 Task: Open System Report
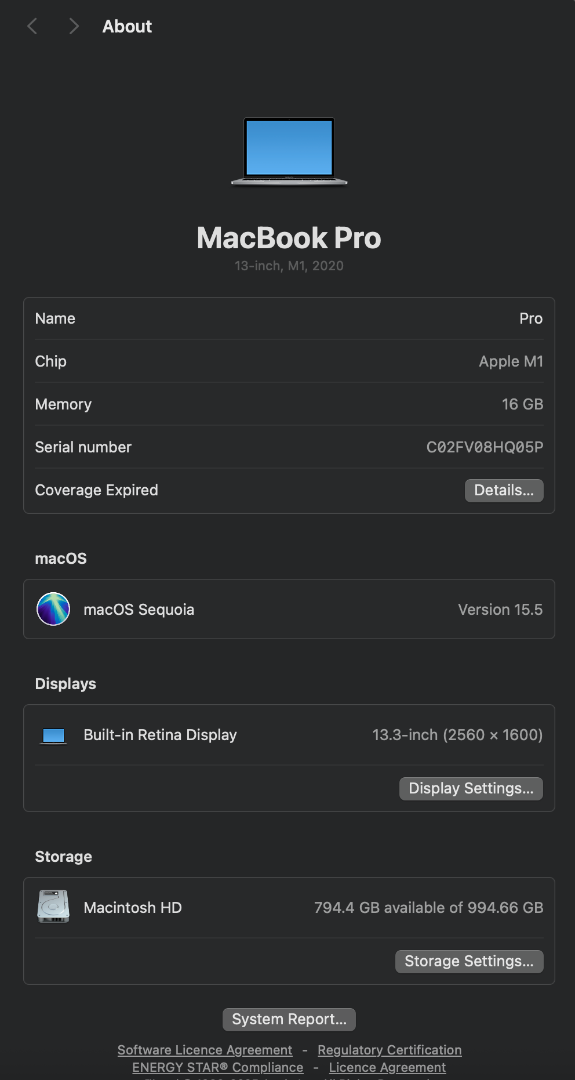[x=289, y=1019]
